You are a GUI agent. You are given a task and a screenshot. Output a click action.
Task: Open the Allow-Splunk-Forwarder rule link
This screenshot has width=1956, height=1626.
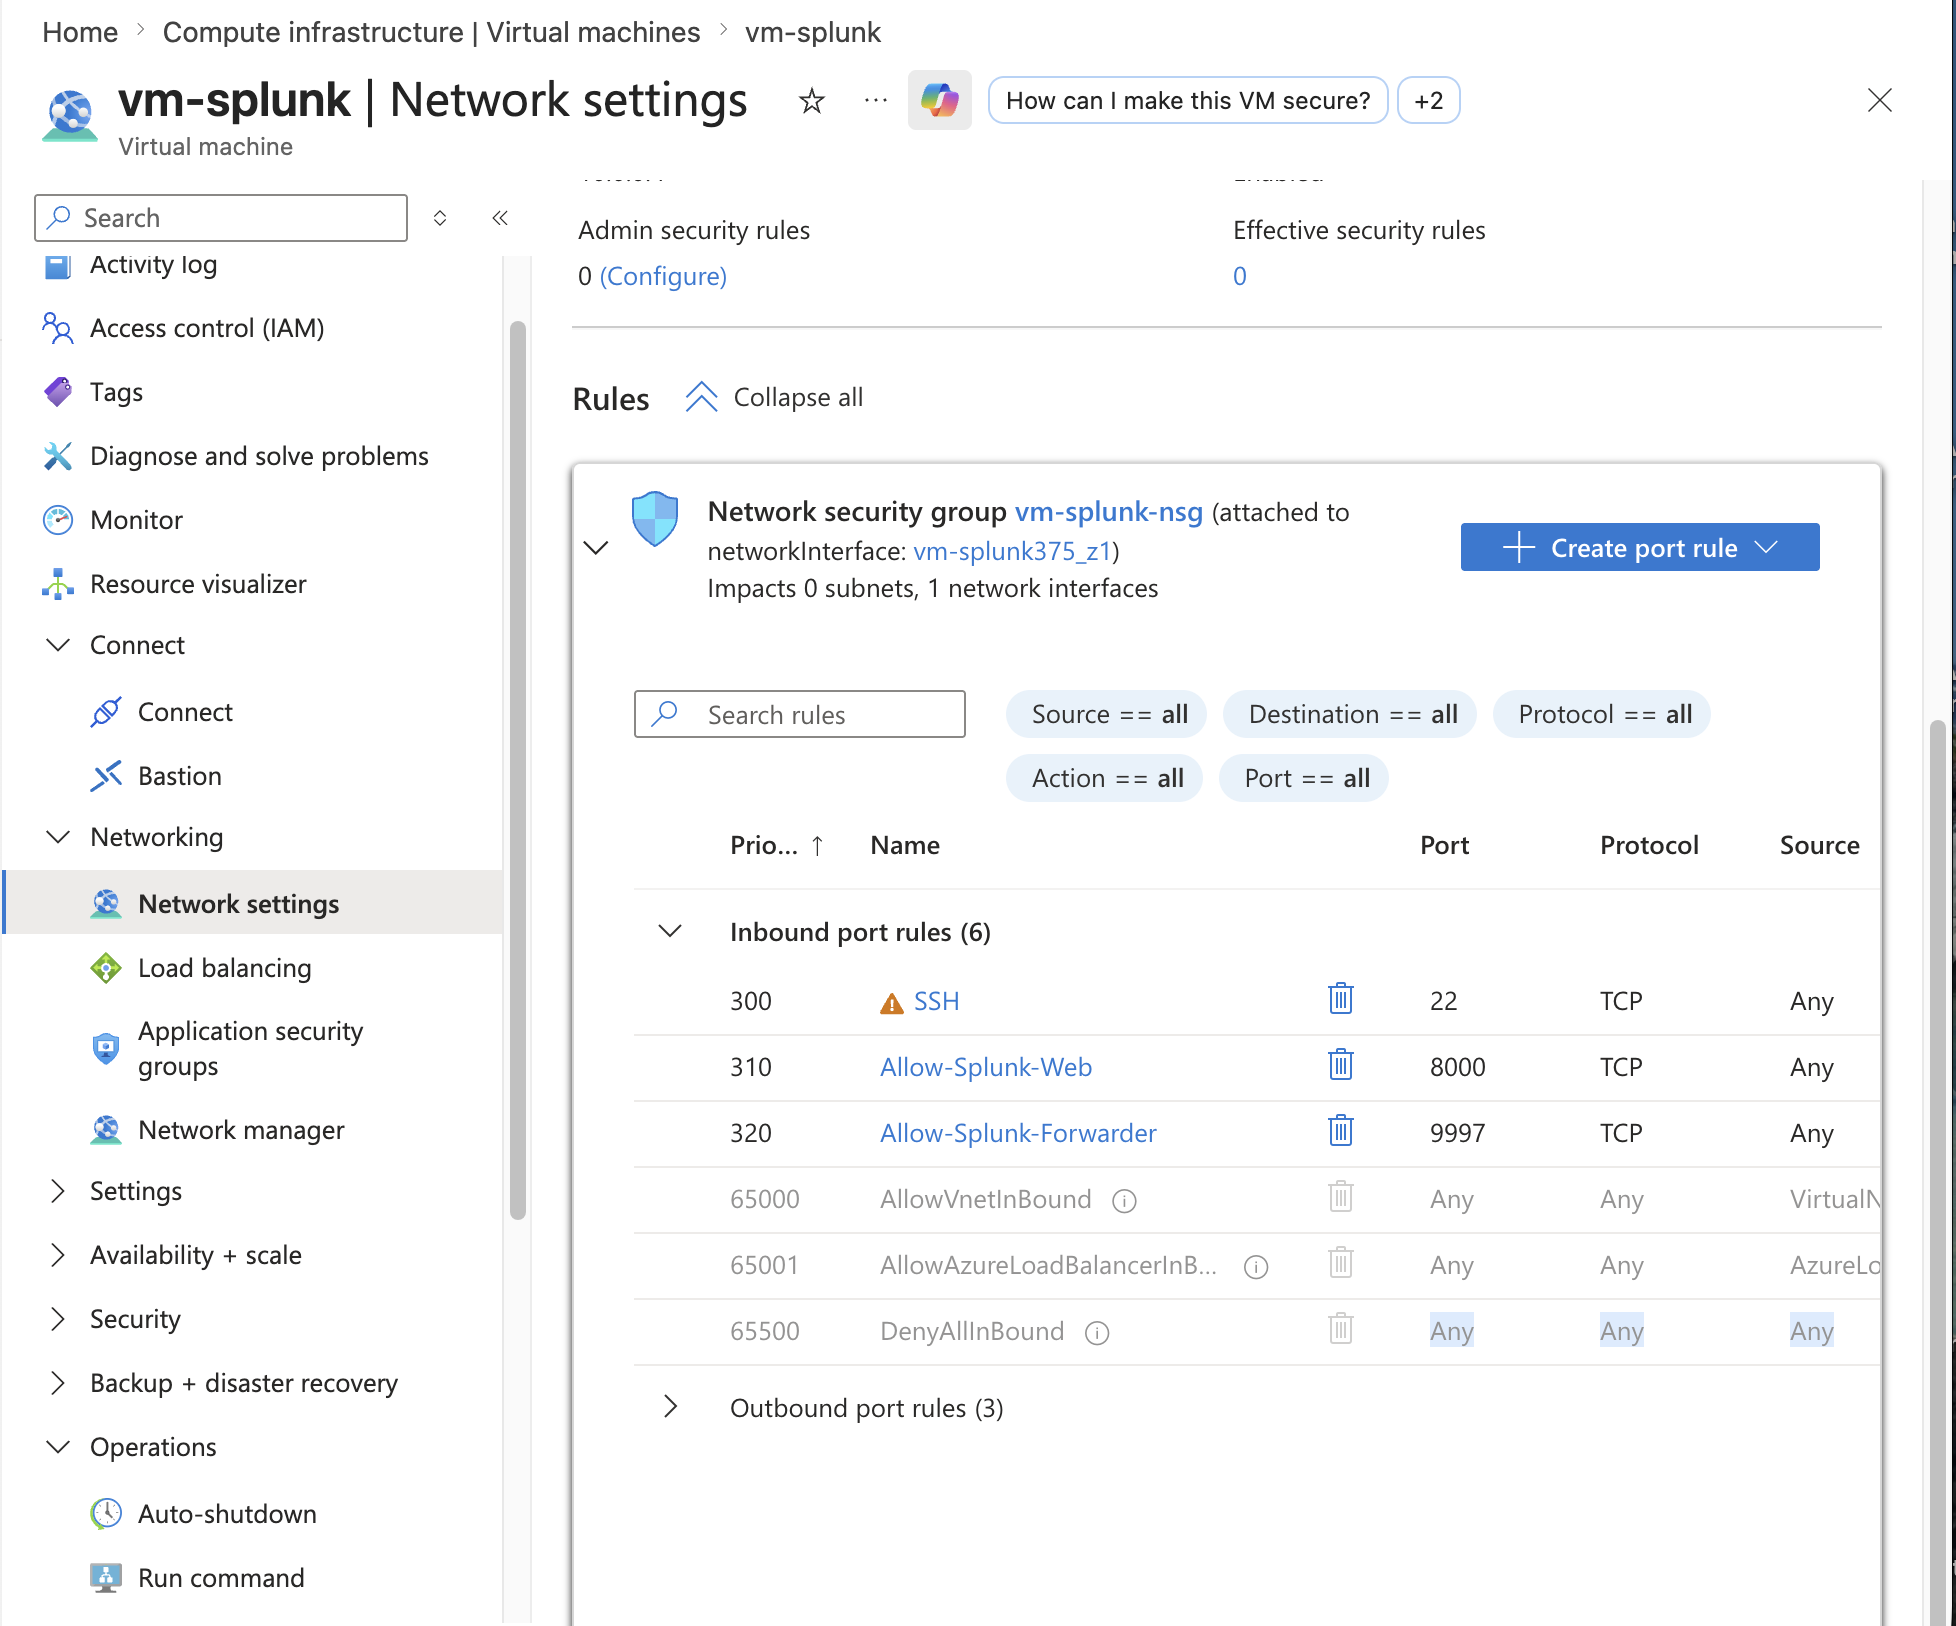pos(1018,1133)
